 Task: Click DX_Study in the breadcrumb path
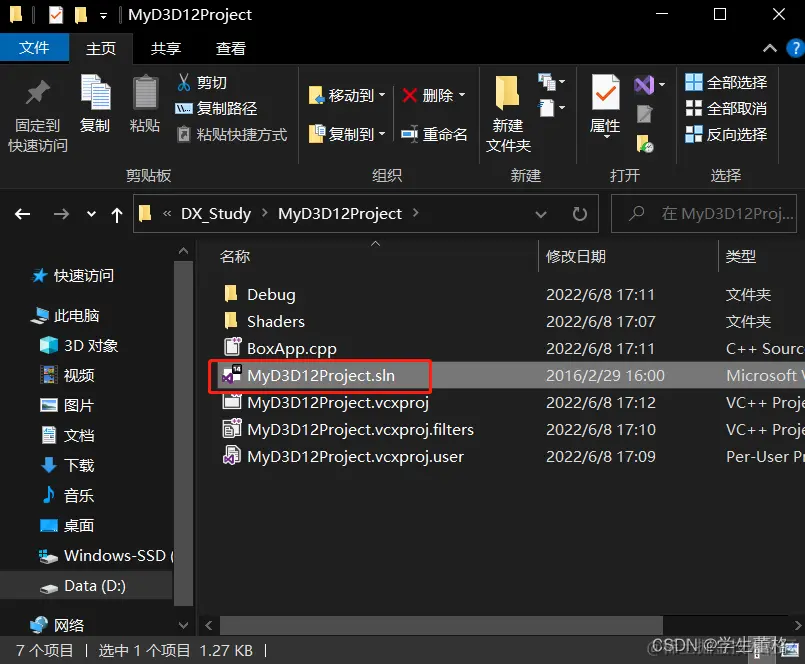216,214
